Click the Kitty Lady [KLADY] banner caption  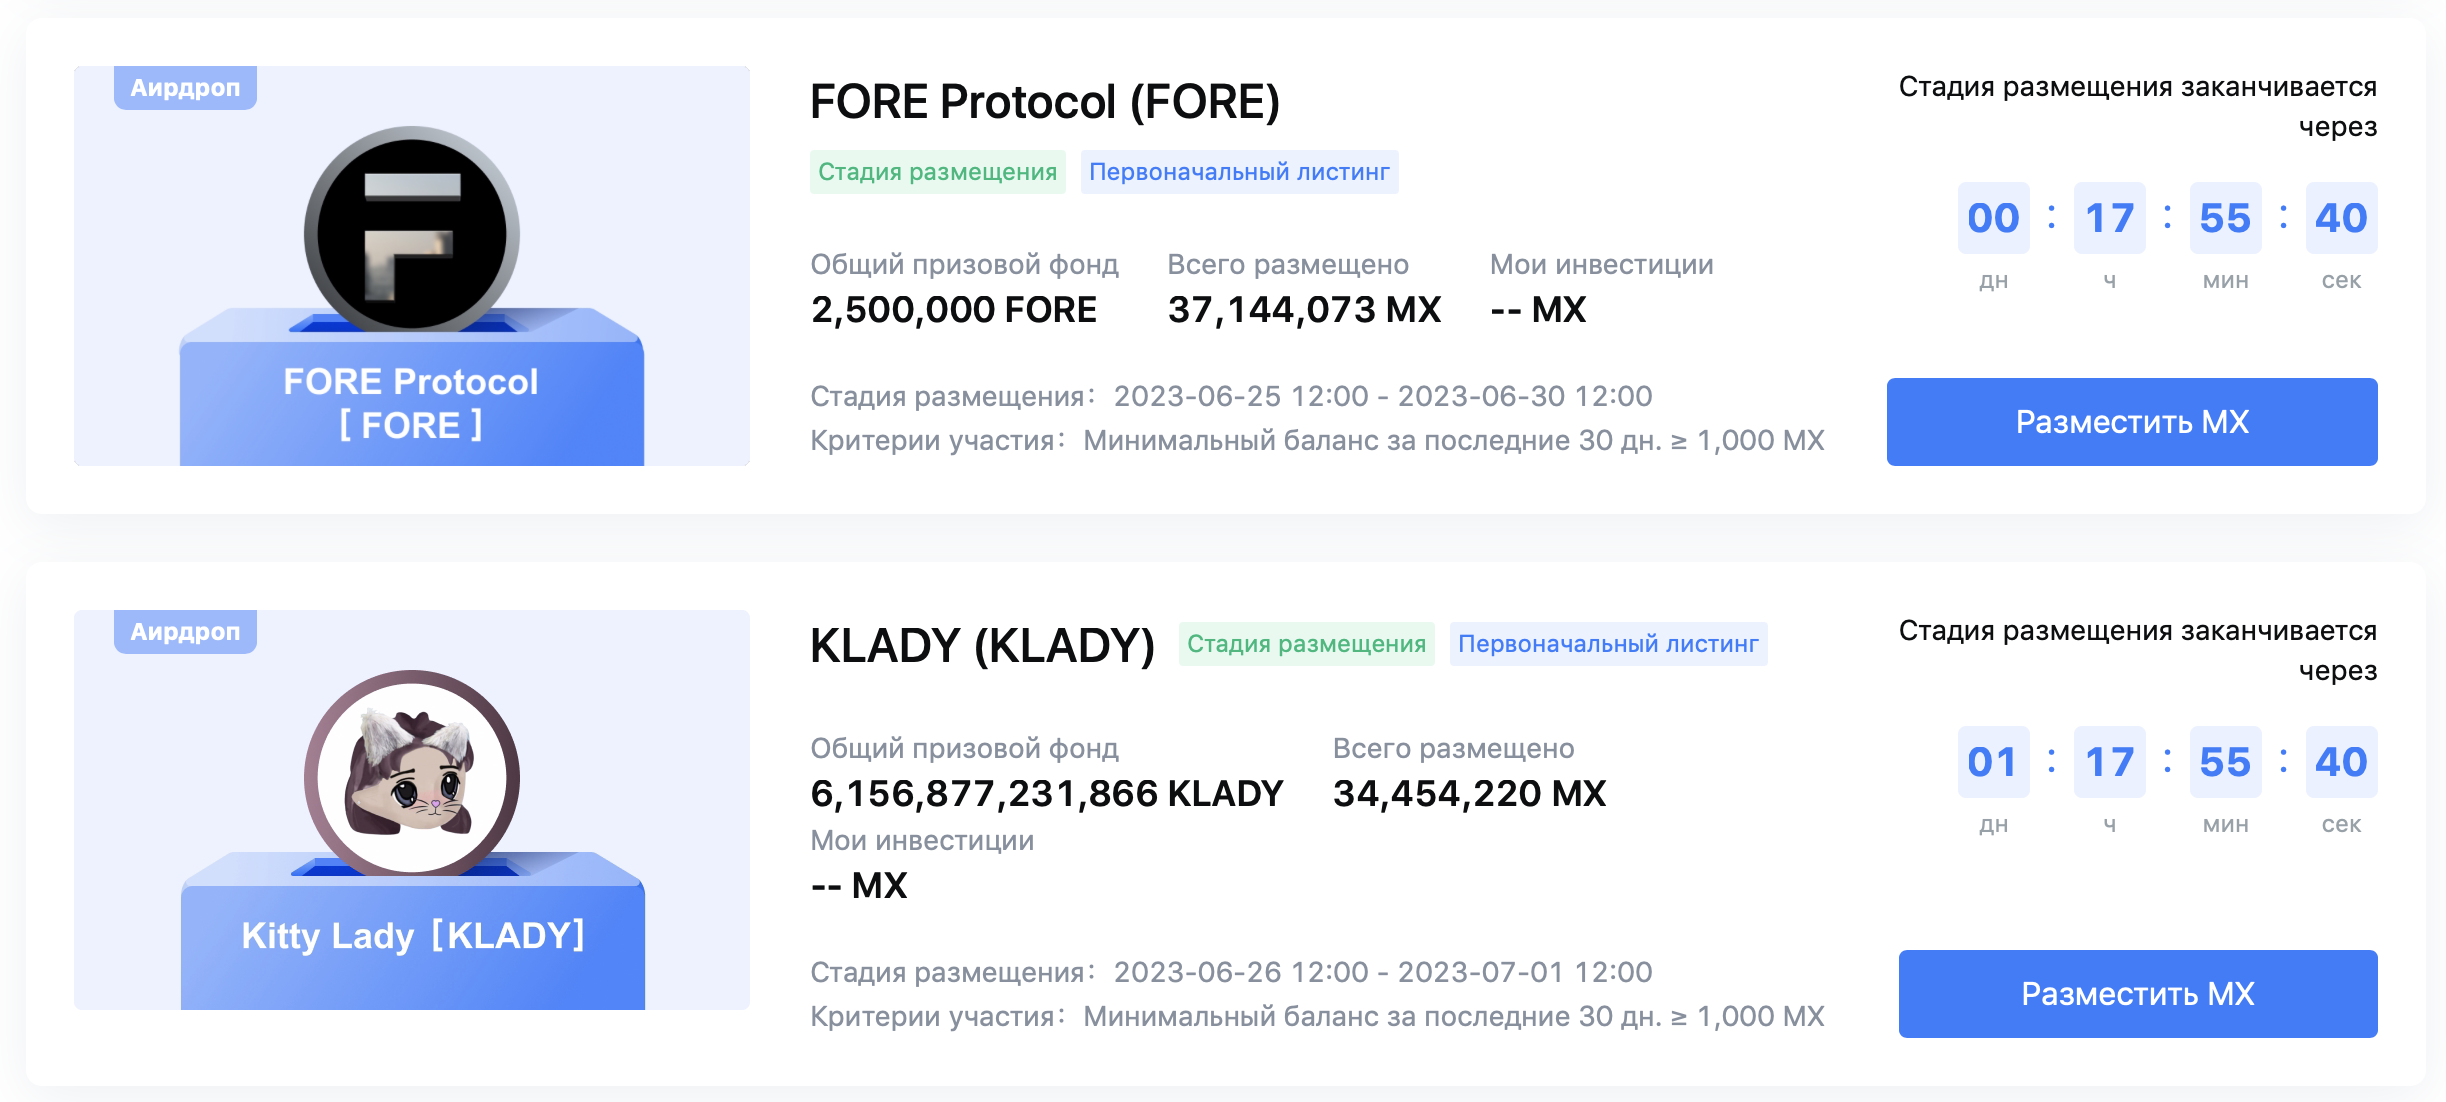pyautogui.click(x=413, y=936)
